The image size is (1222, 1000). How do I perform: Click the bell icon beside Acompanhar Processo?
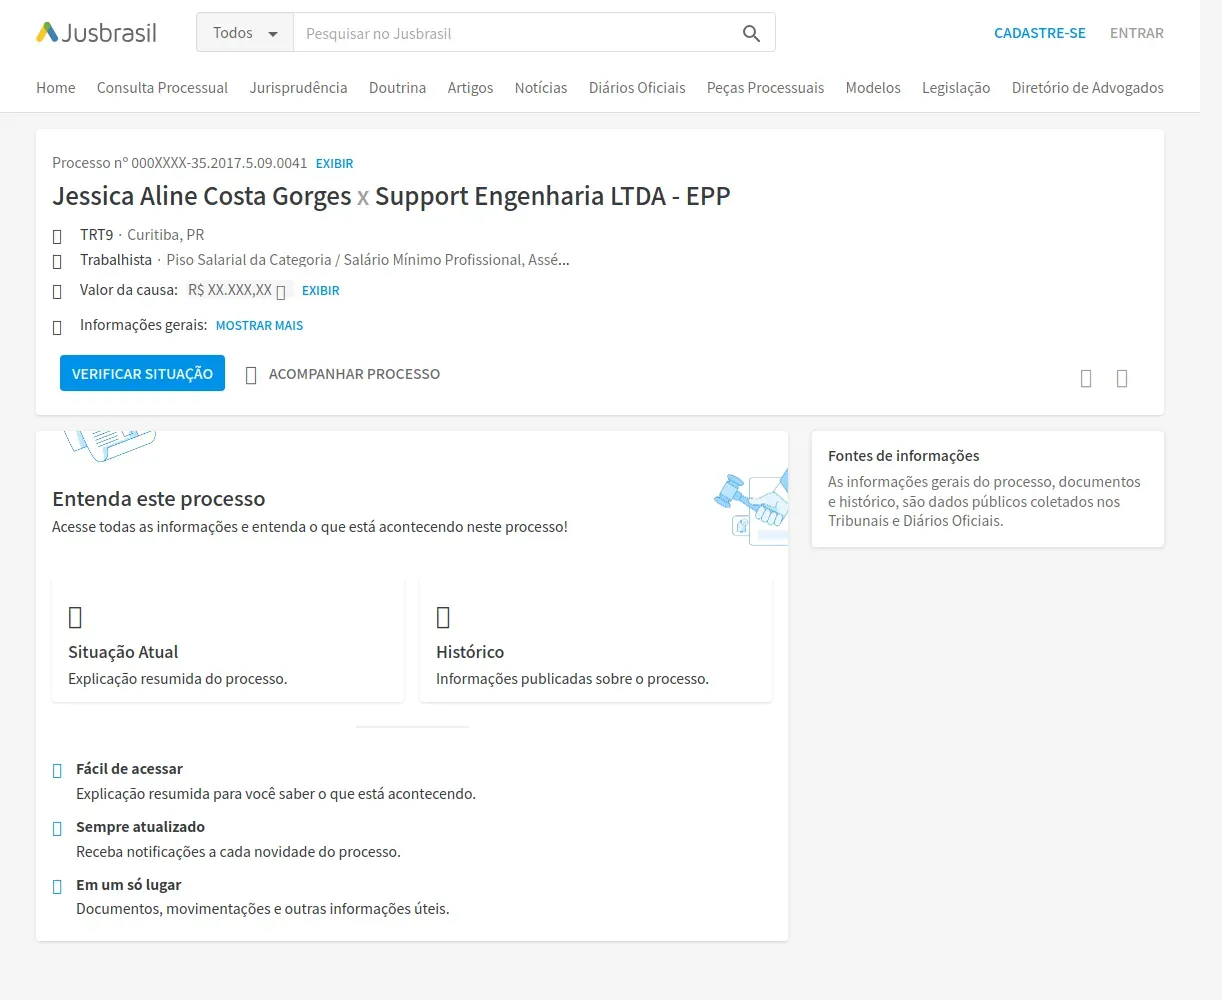tap(251, 375)
